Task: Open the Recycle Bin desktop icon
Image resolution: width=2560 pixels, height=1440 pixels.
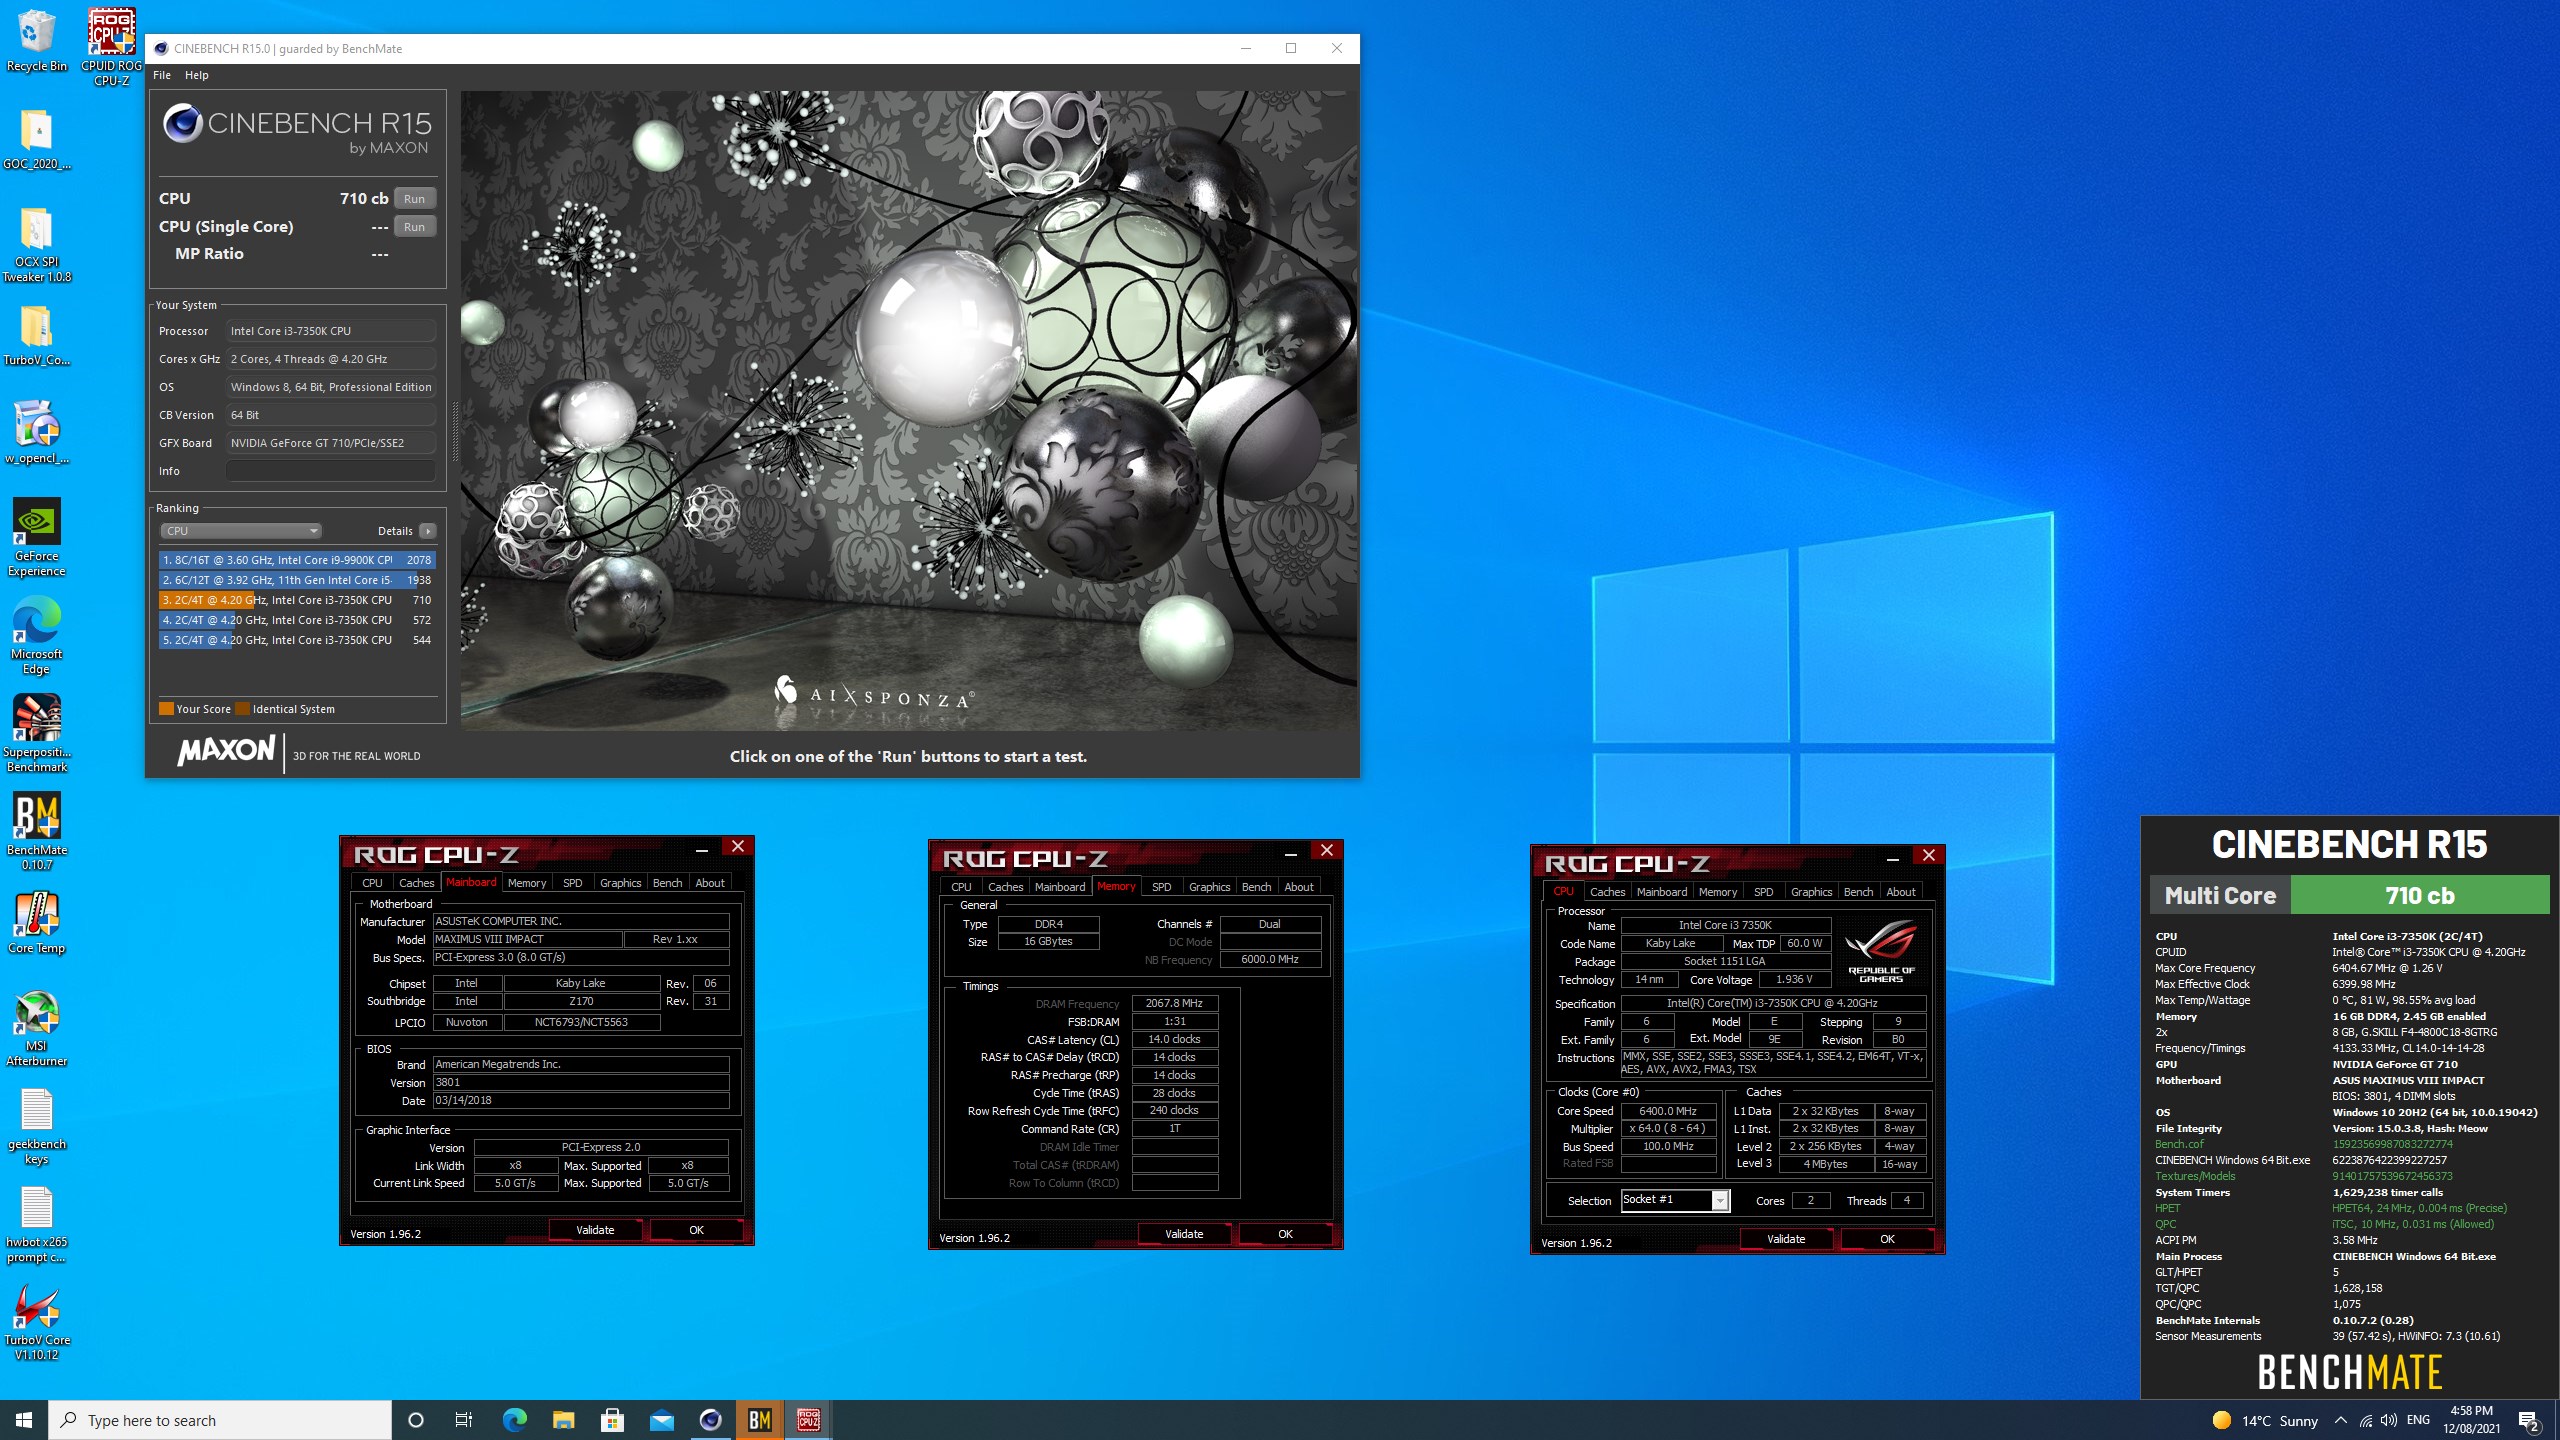Action: tap(36, 40)
